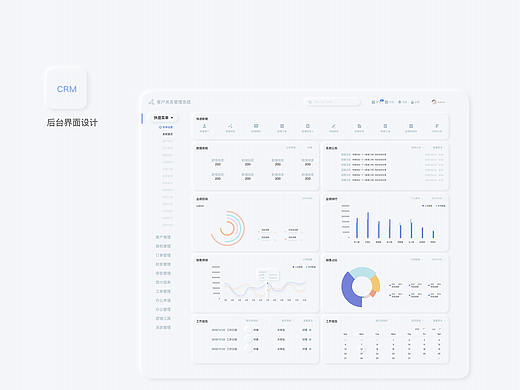
Task: Click the Sat column header in the calendar
Action: click(x=439, y=334)
